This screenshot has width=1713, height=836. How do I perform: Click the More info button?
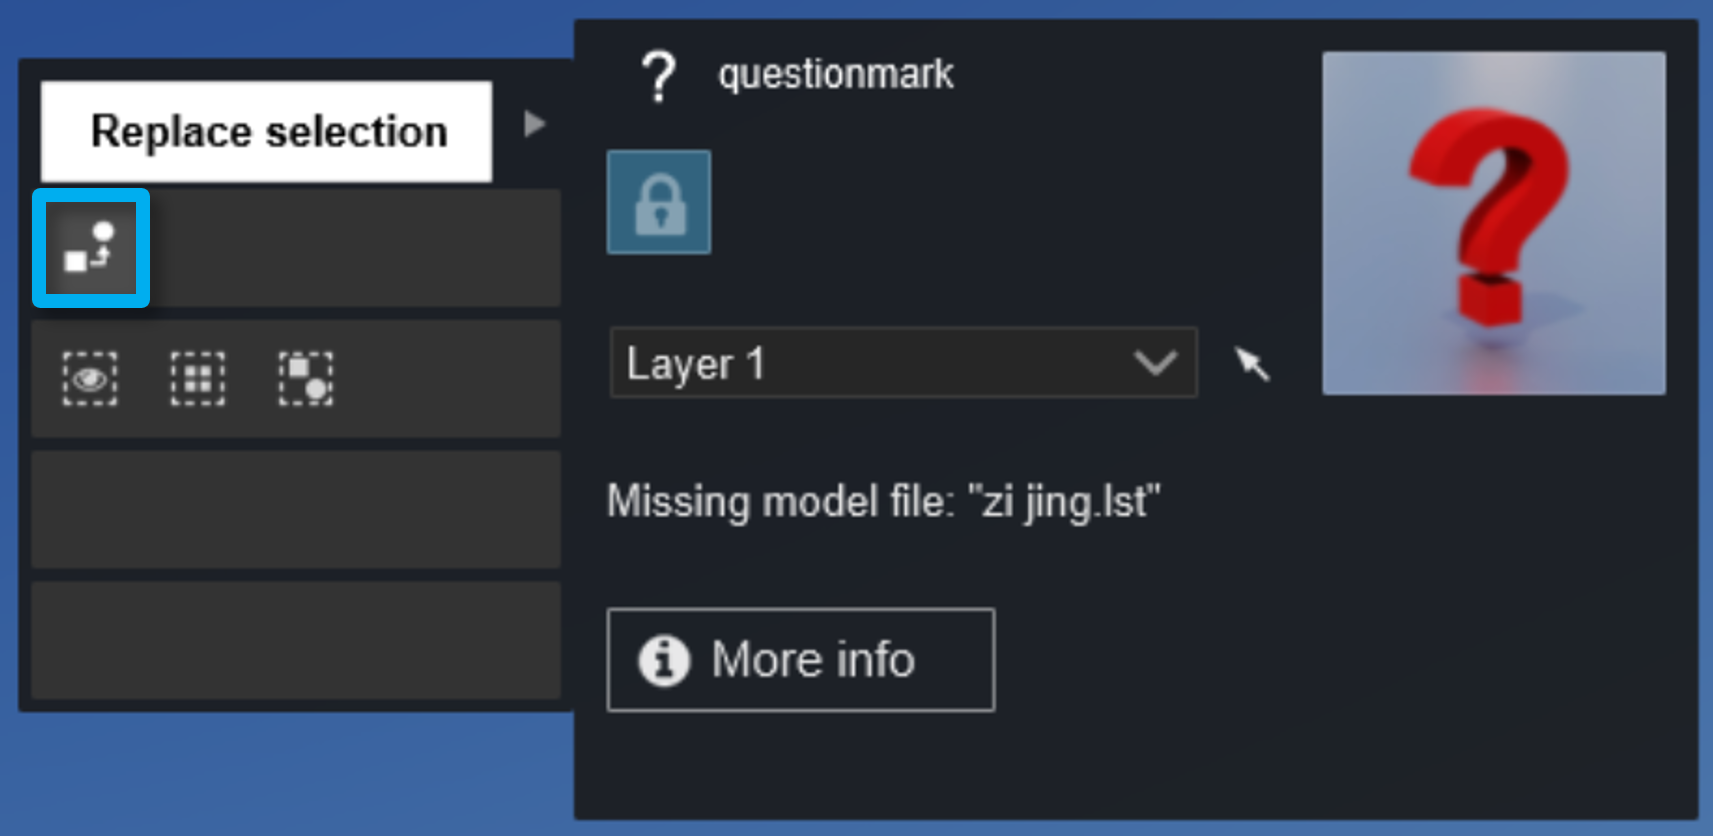[x=800, y=660]
